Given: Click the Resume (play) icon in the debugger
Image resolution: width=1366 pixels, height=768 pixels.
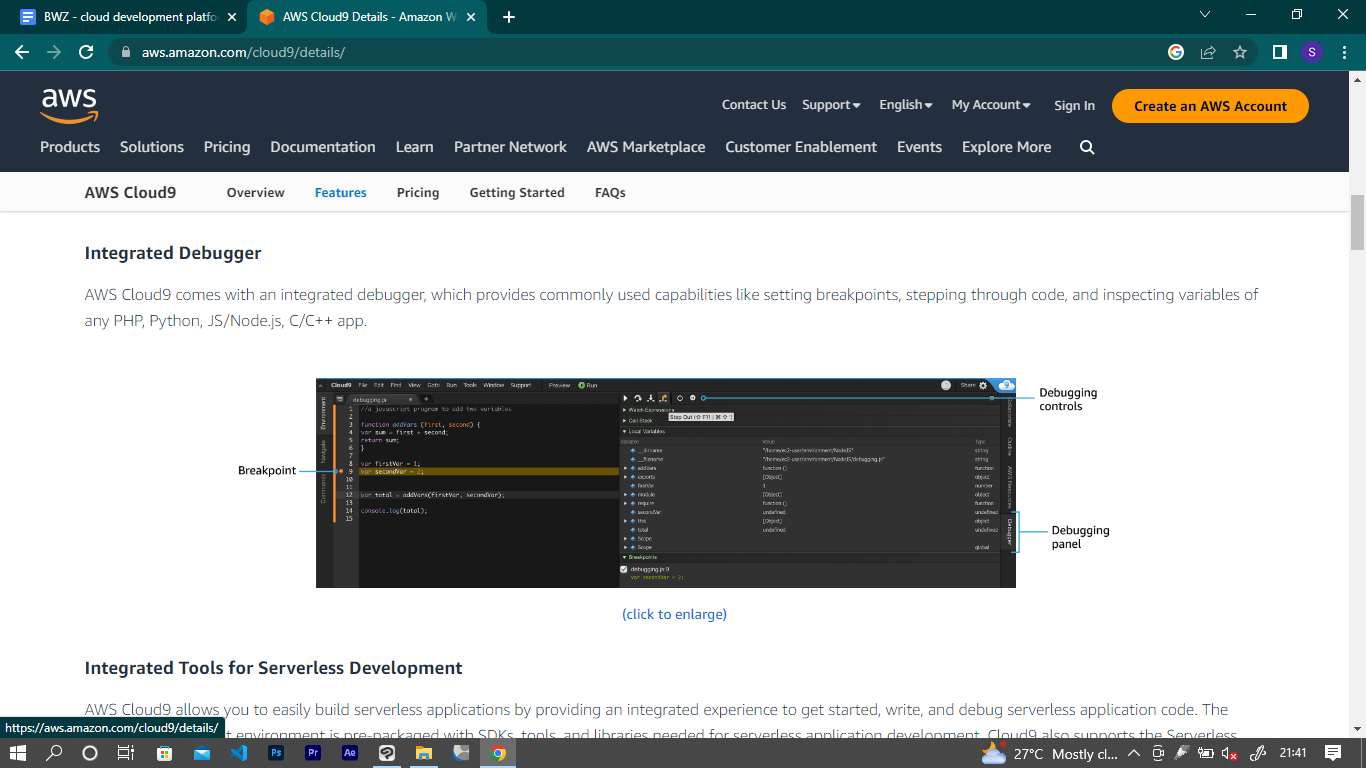Looking at the screenshot, I should click(625, 397).
